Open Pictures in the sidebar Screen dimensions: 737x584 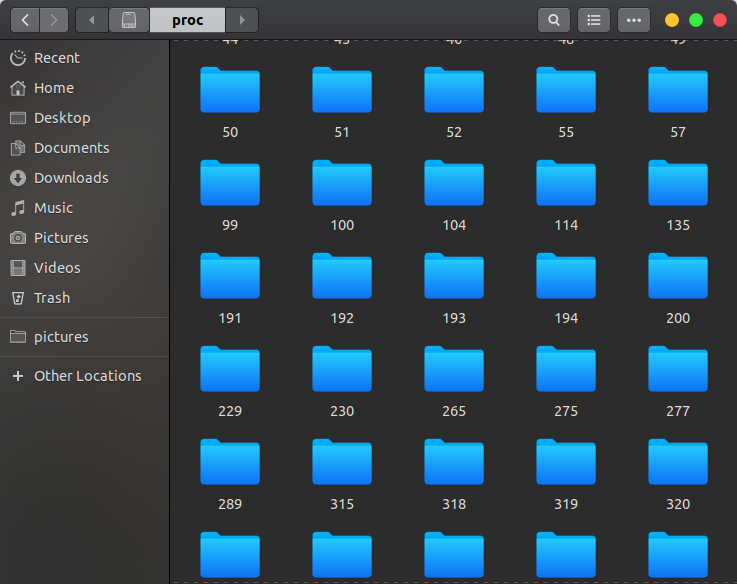pos(85,238)
